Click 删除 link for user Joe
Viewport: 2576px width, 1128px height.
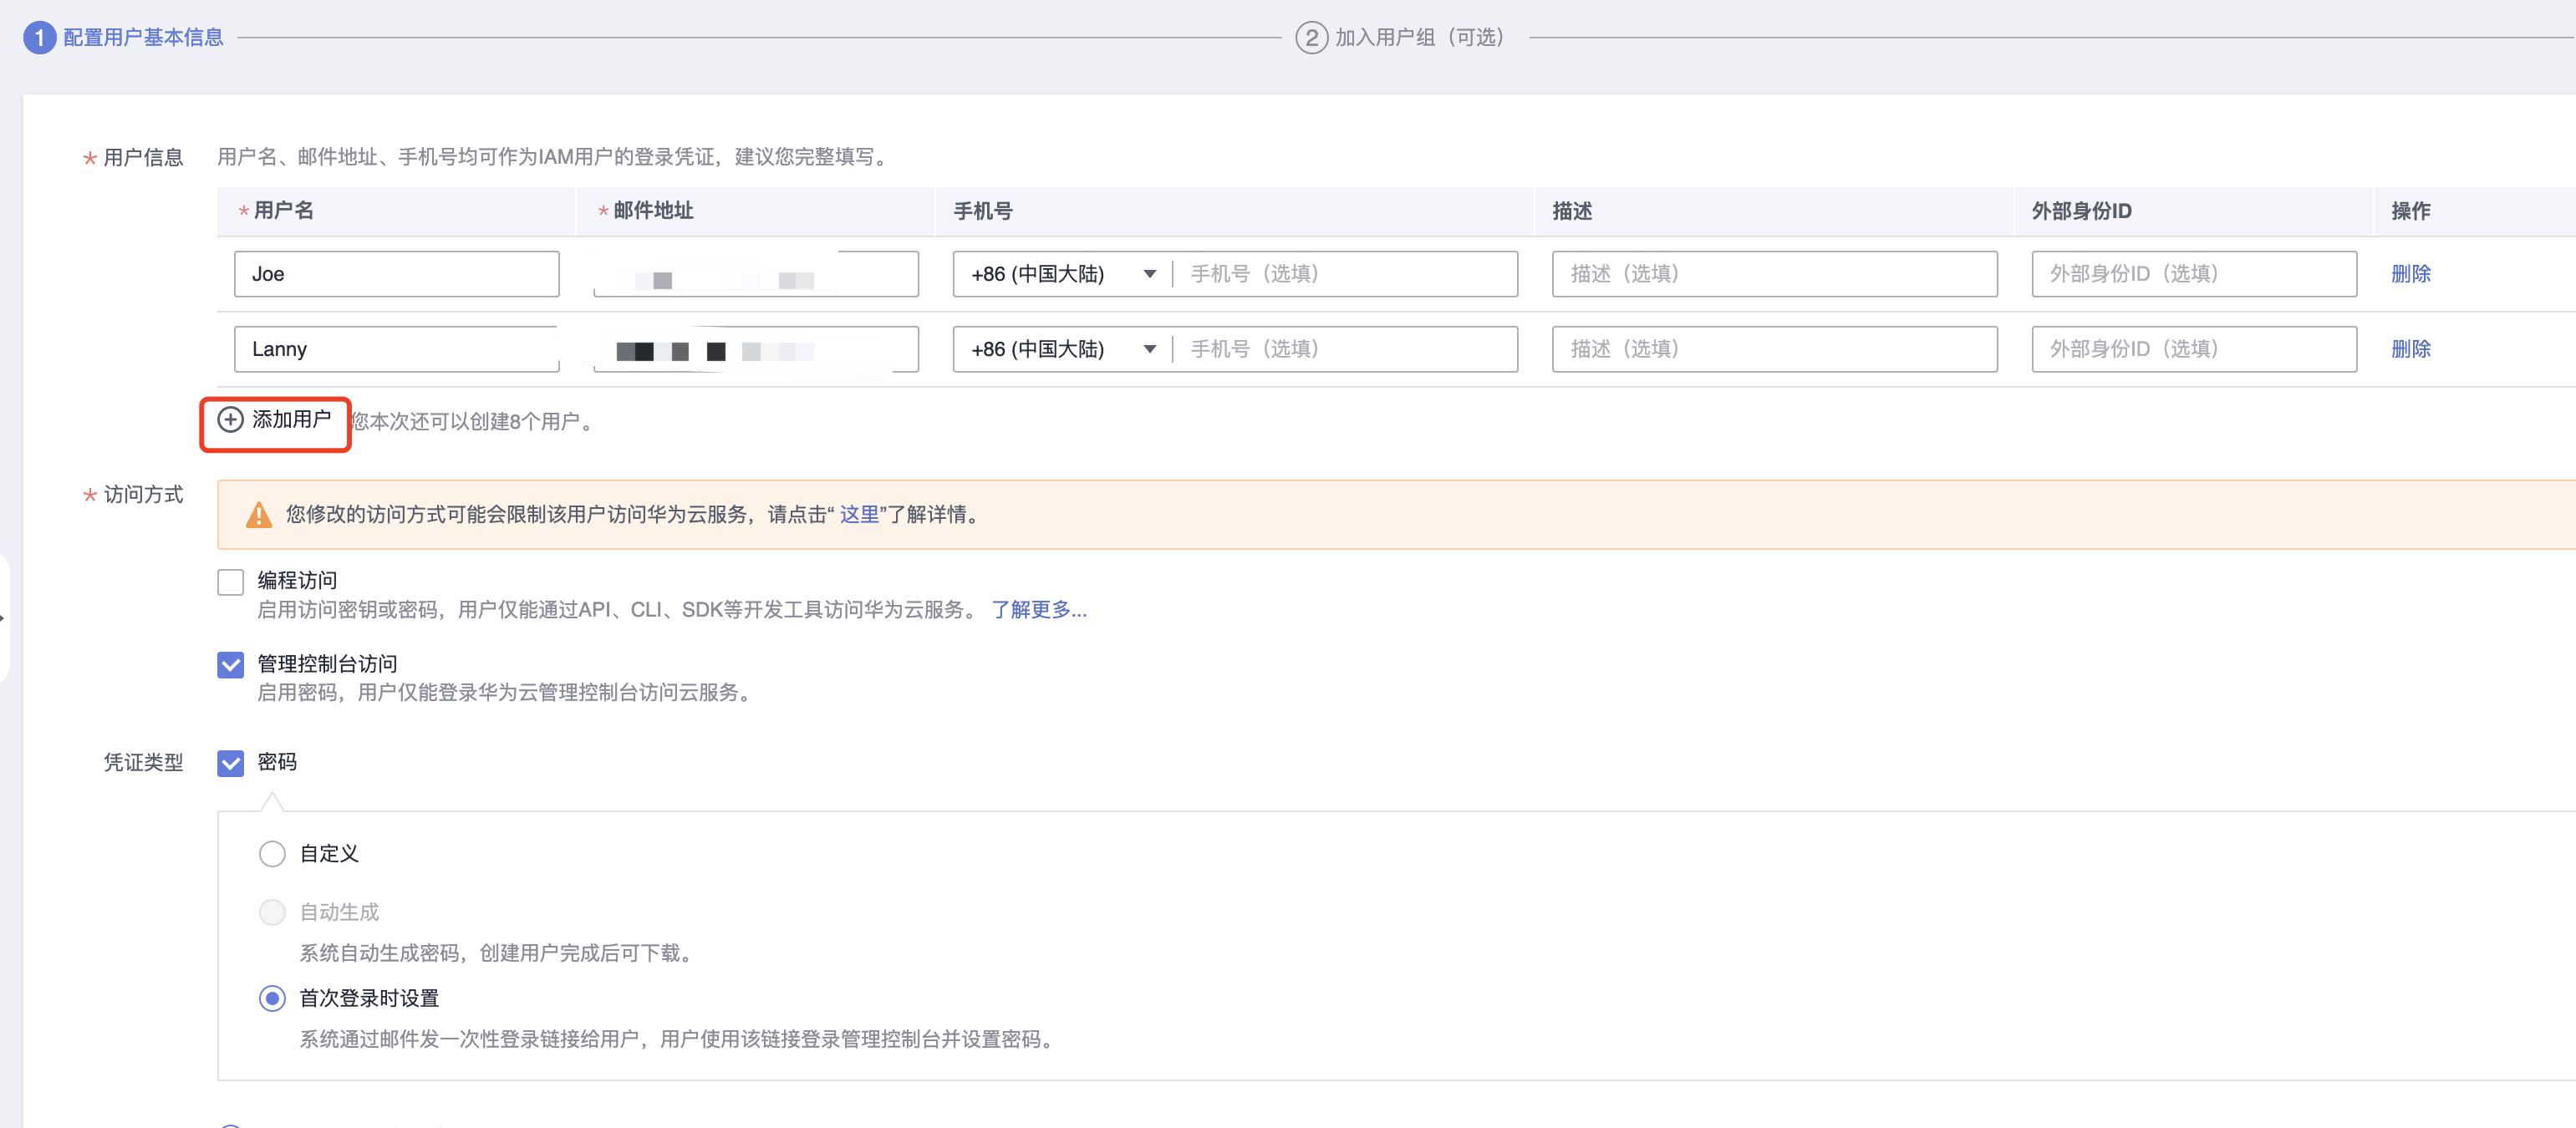(2410, 274)
